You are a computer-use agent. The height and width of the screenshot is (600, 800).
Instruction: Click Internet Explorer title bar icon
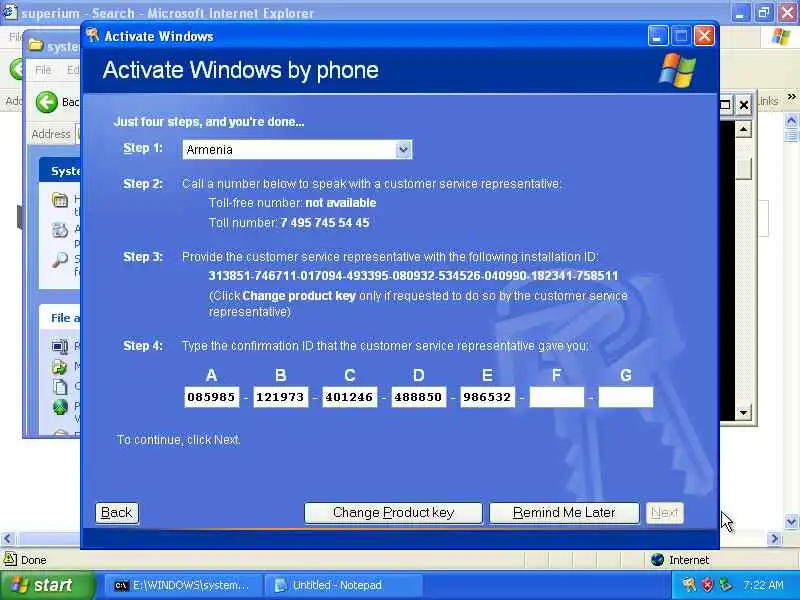10,12
